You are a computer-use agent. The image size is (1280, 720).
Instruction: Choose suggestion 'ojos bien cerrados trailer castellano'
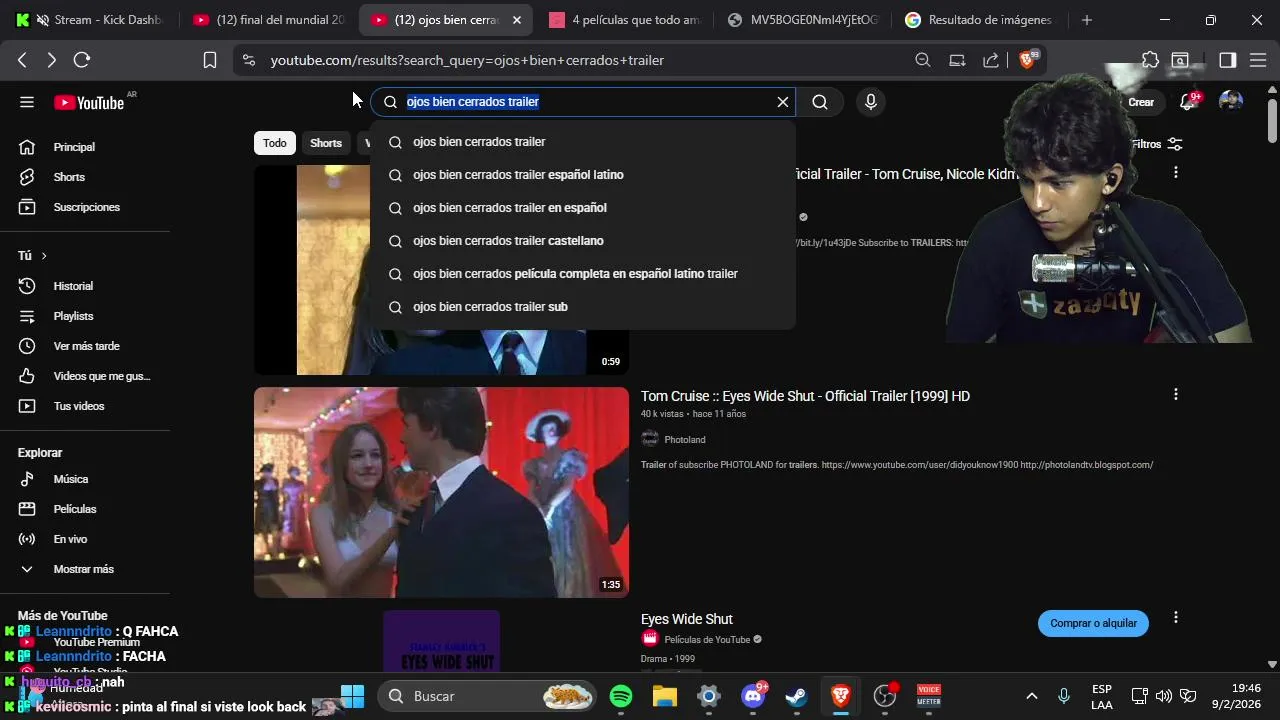[583, 241]
